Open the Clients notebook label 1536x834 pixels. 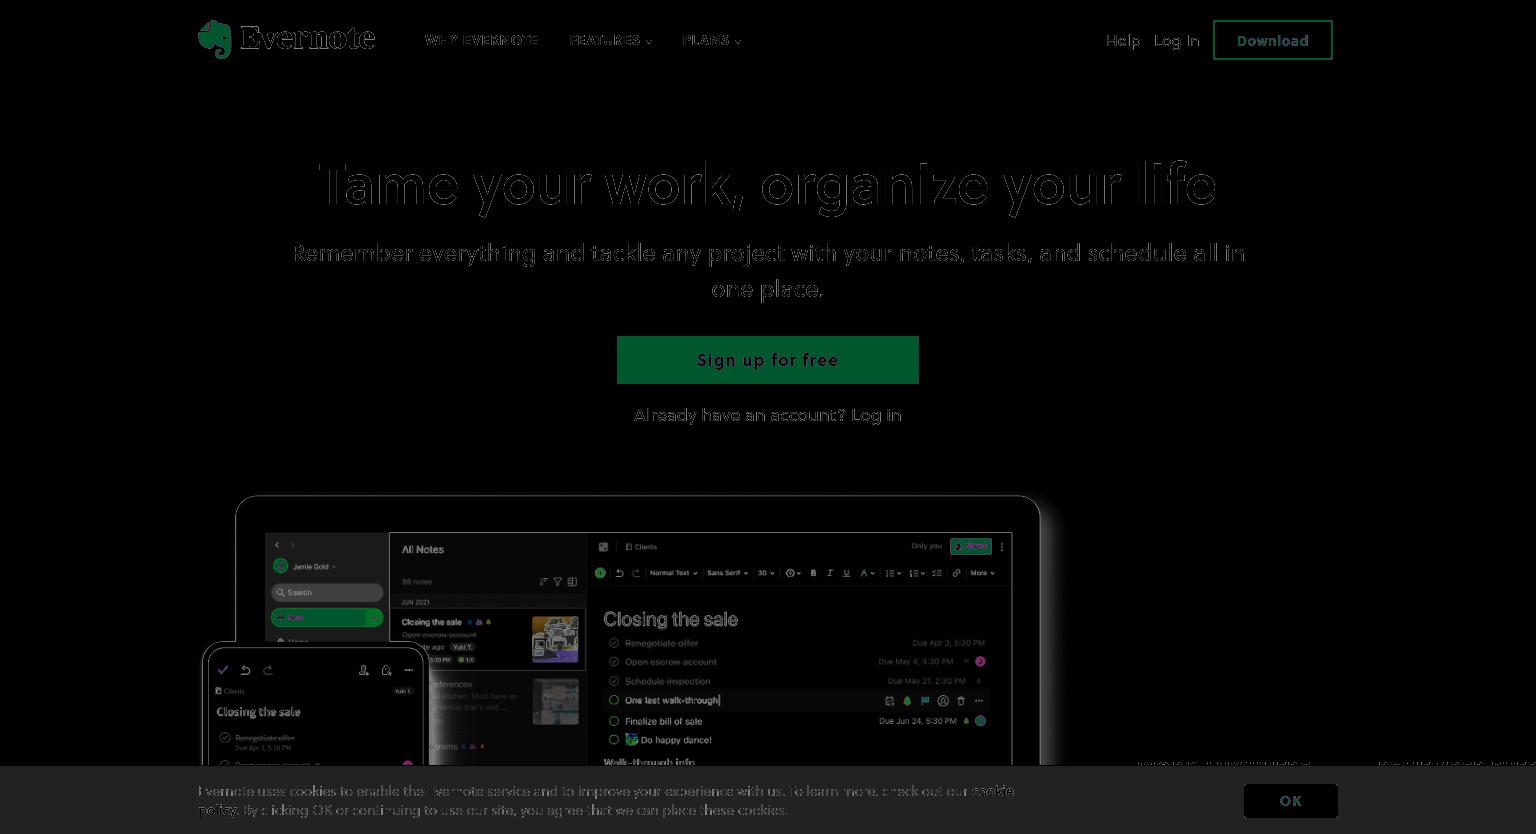641,547
